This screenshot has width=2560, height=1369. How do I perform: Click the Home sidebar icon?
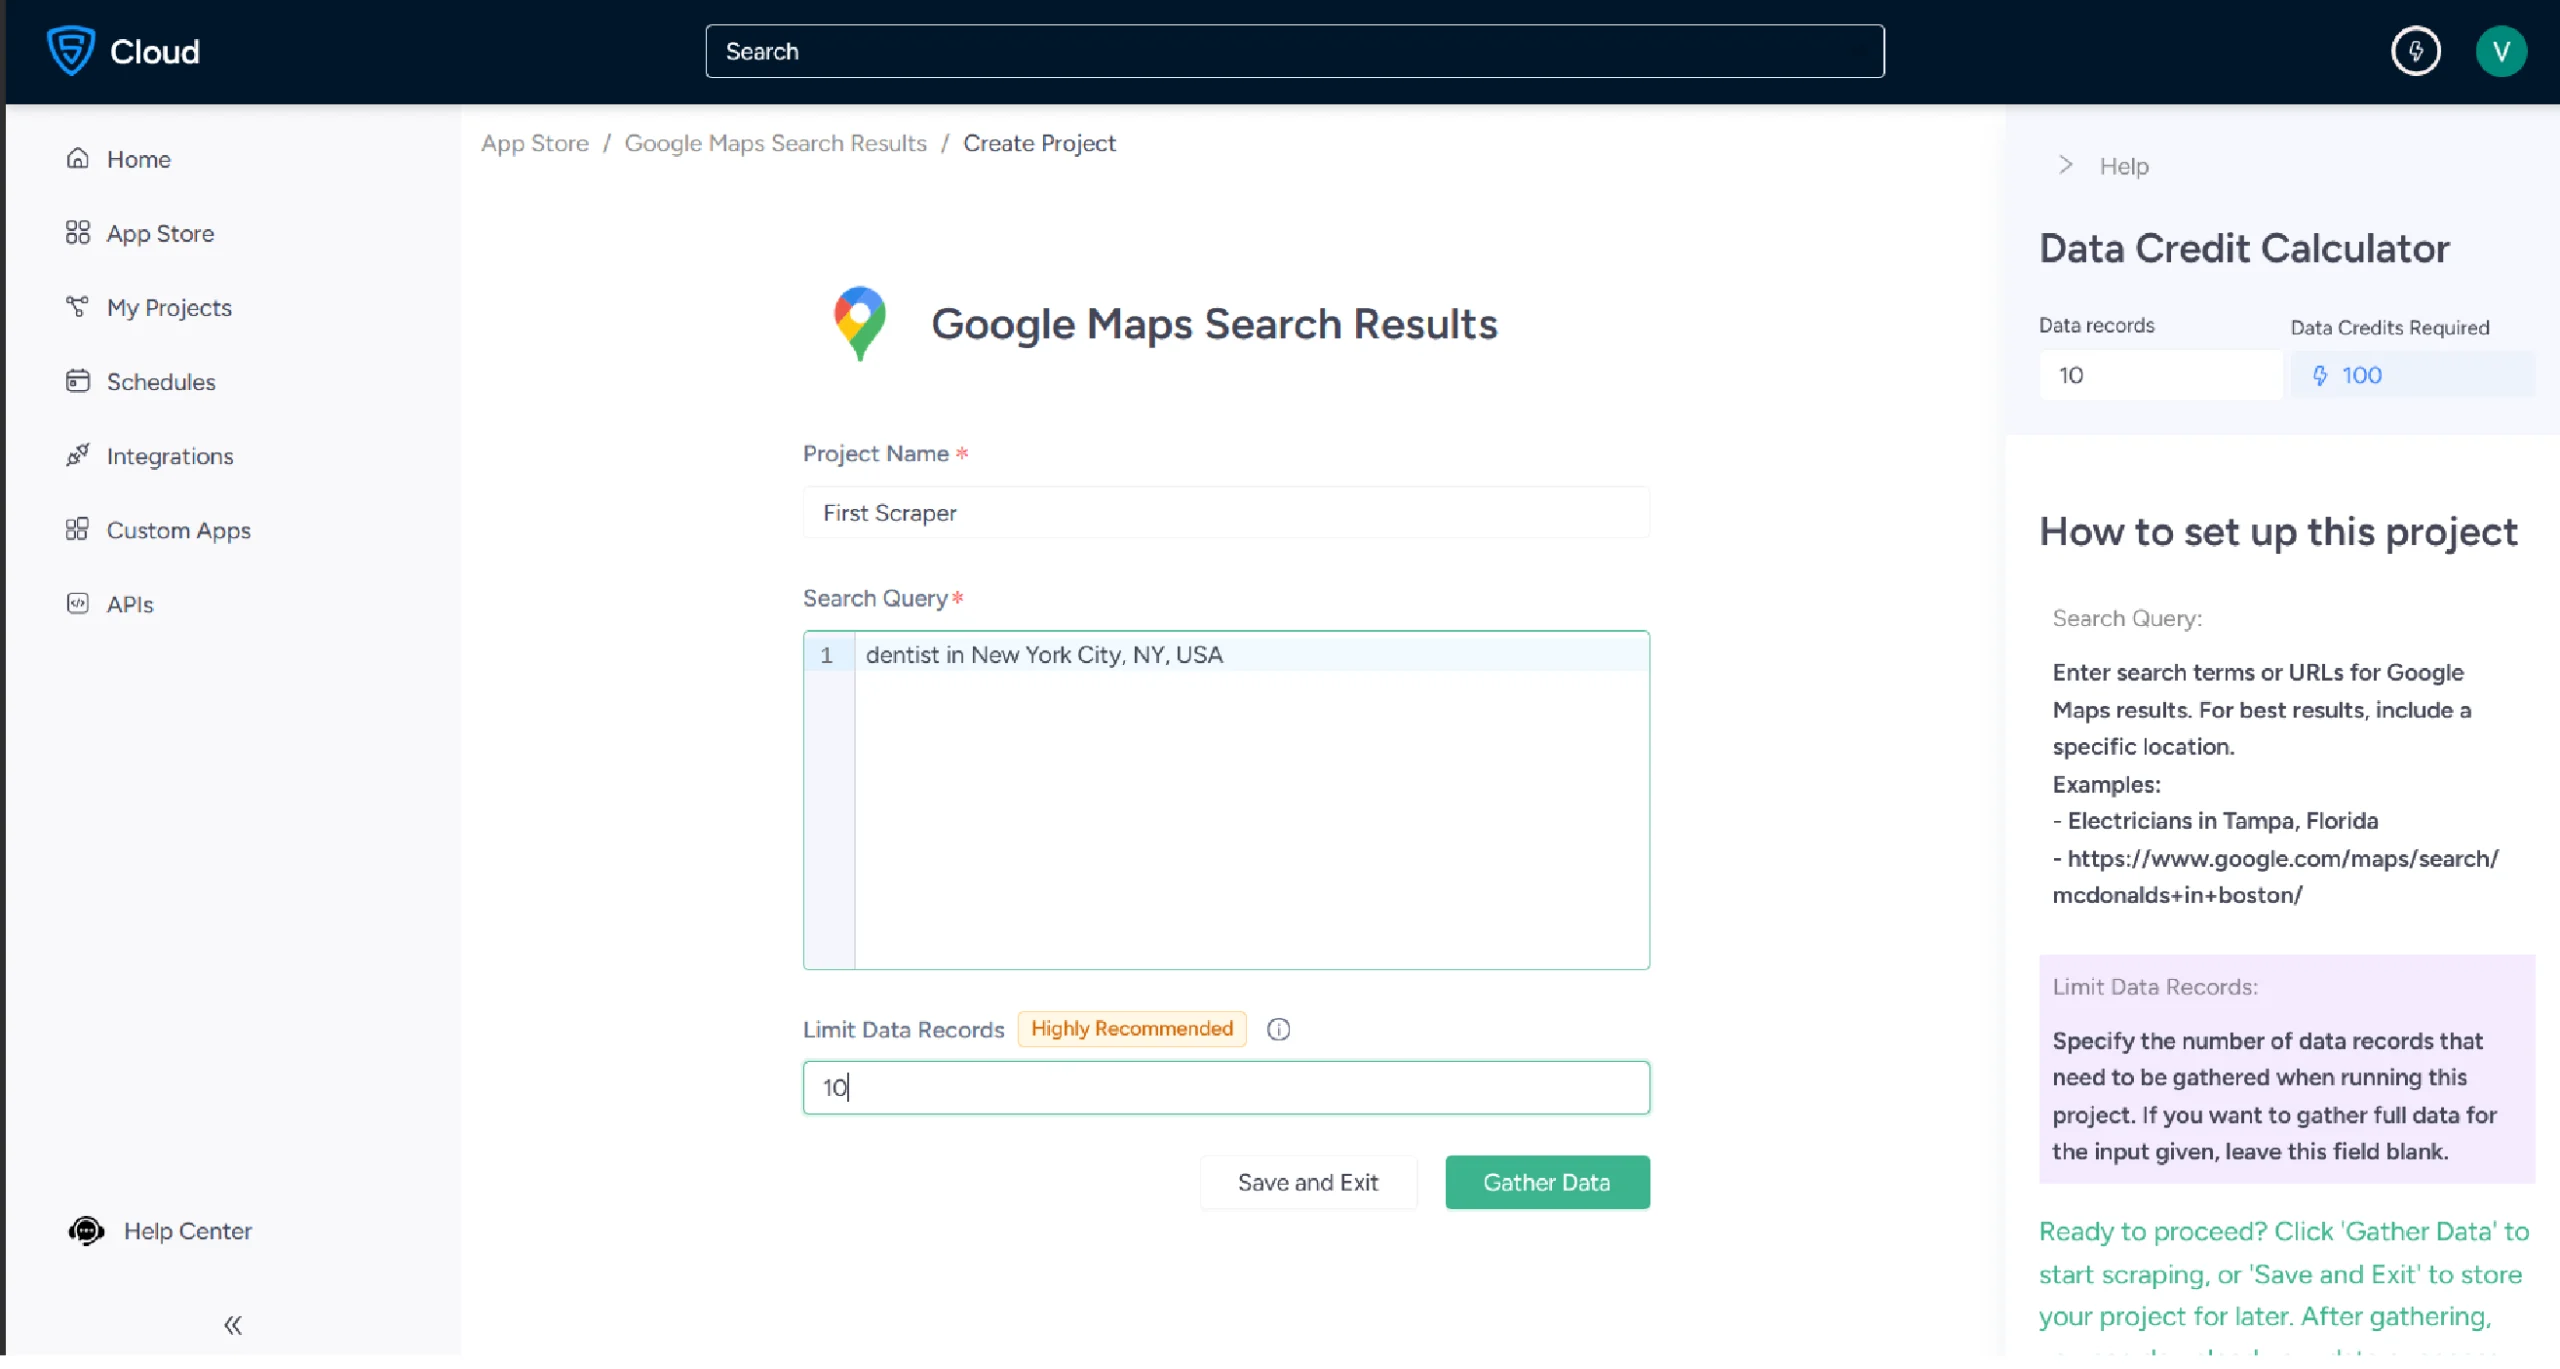pos(78,158)
